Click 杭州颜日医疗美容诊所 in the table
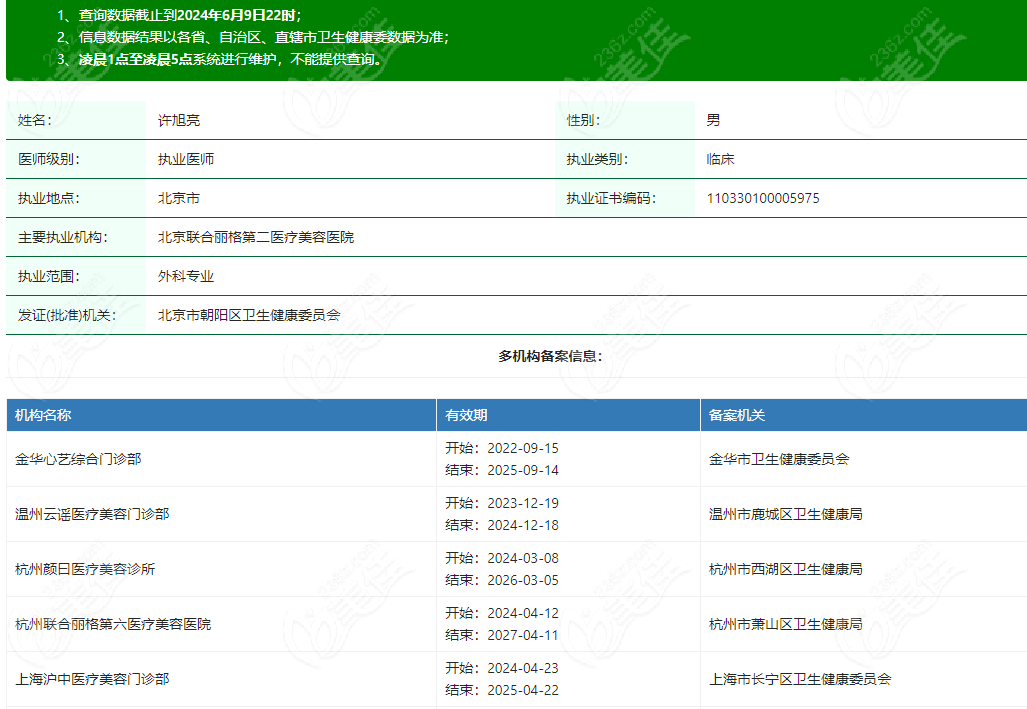Image resolution: width=1027 pixels, height=709 pixels. (x=85, y=569)
